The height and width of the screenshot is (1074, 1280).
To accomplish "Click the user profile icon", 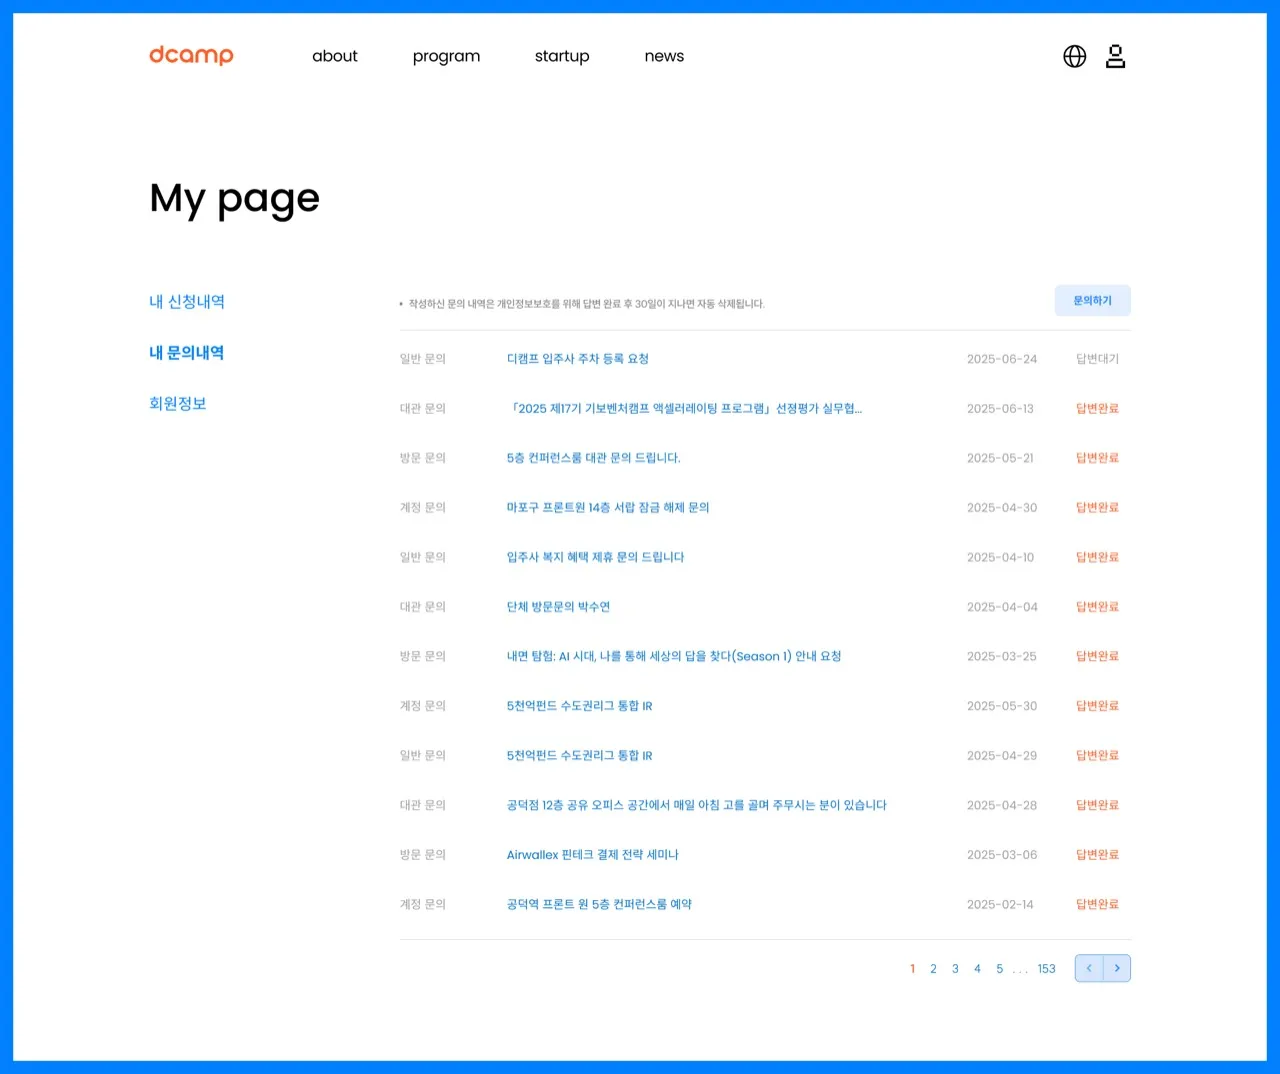I will (x=1115, y=57).
